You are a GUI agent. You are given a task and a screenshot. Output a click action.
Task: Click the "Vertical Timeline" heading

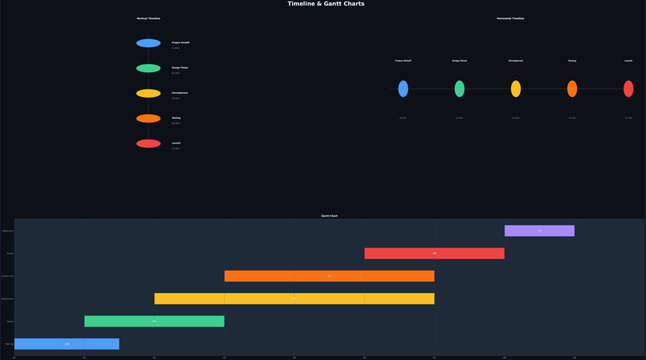[148, 19]
